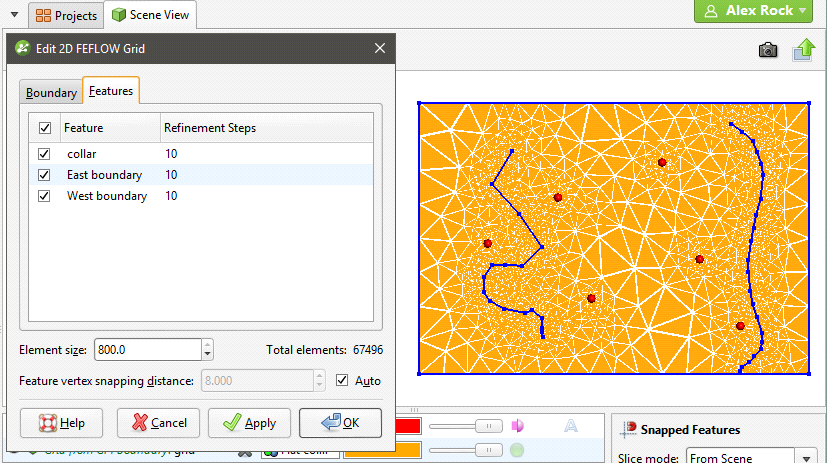Viewport: 827px width, 463px height.
Task: Click the text label 'A' icon
Action: click(x=571, y=426)
